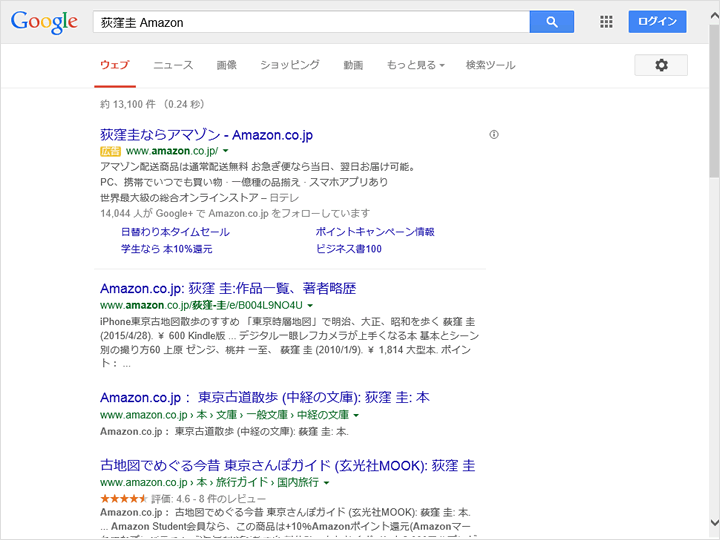Click the Google logo
The height and width of the screenshot is (540, 720).
tap(44, 22)
